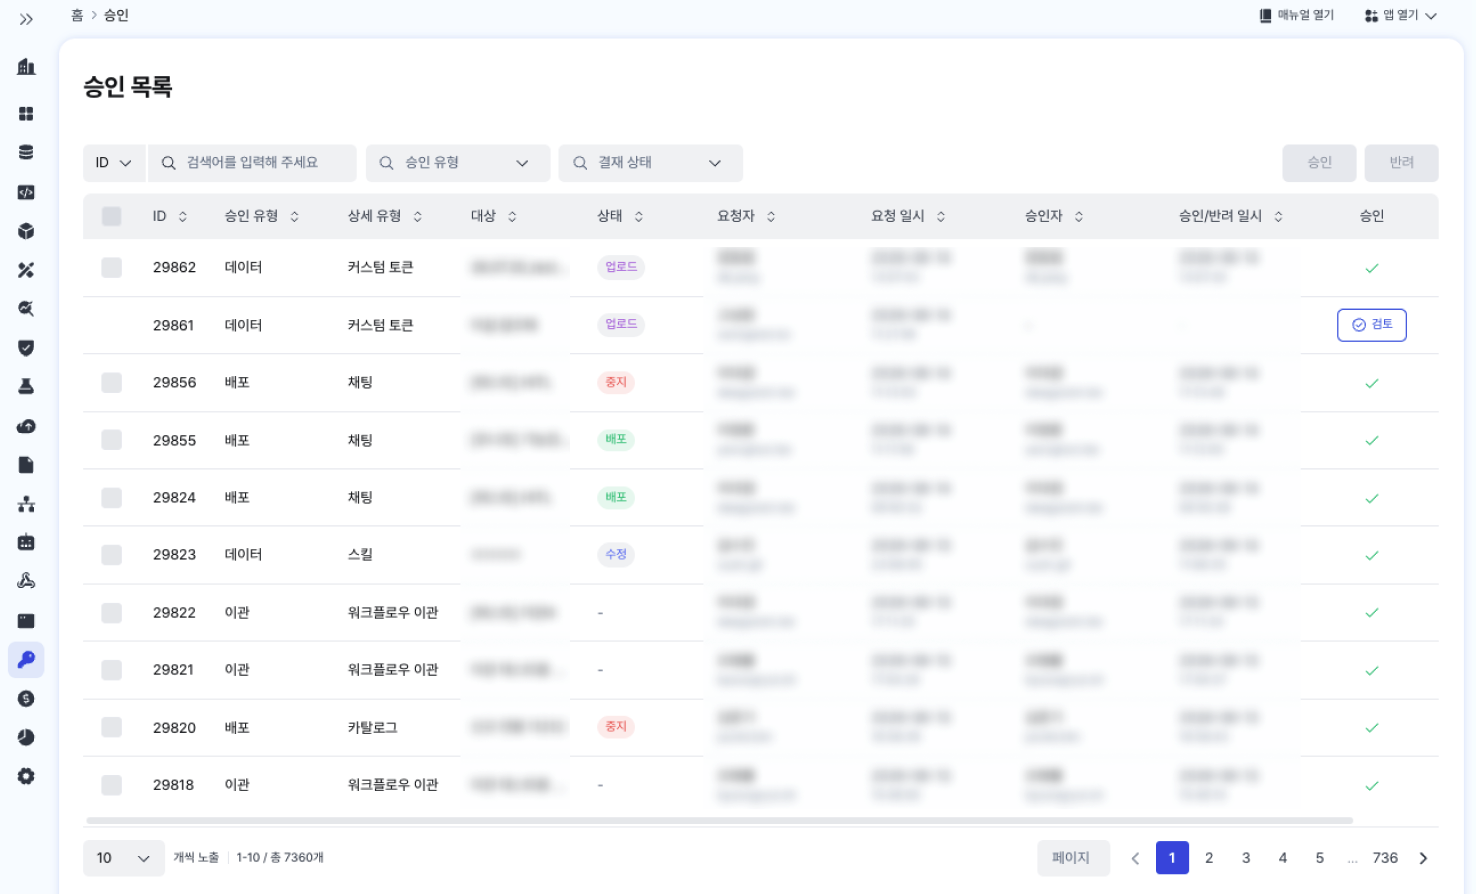Image resolution: width=1476 pixels, height=894 pixels.
Task: Click the 반려 reject button
Action: click(x=1402, y=163)
